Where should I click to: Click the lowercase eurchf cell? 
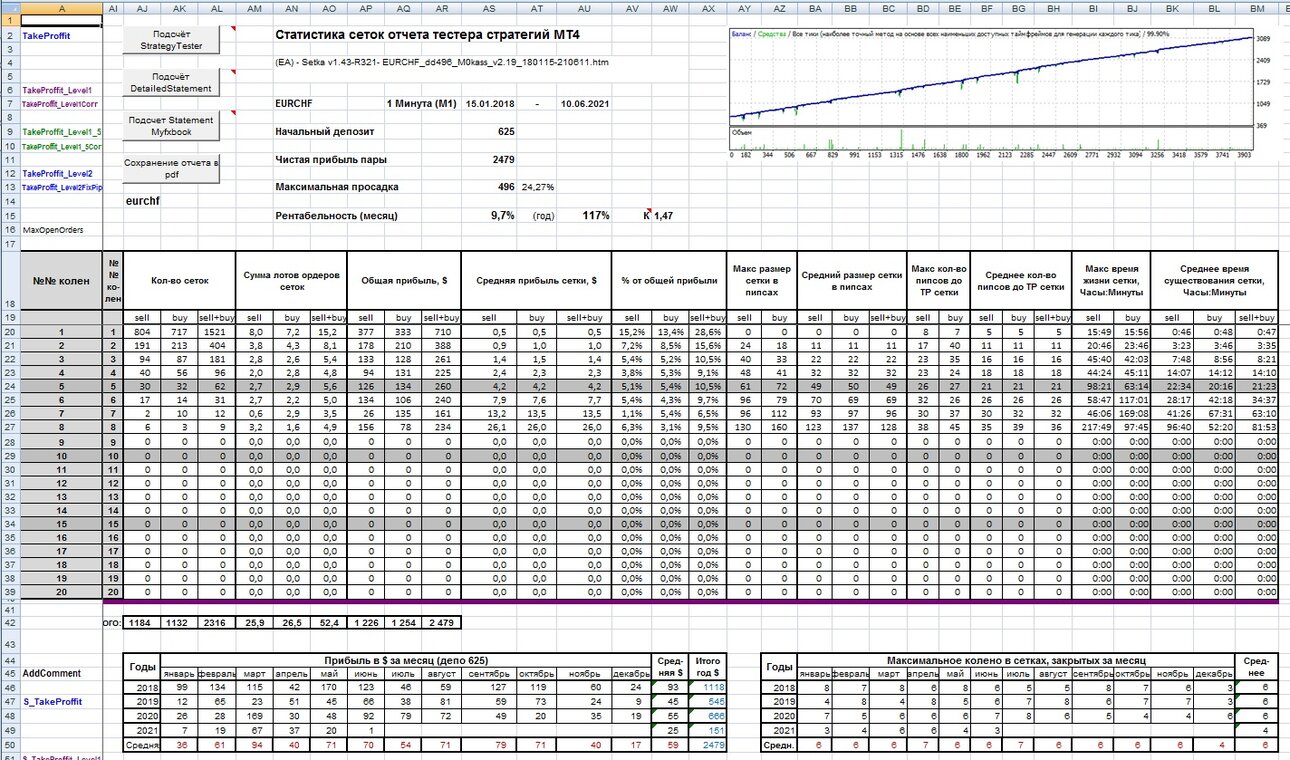[143, 201]
